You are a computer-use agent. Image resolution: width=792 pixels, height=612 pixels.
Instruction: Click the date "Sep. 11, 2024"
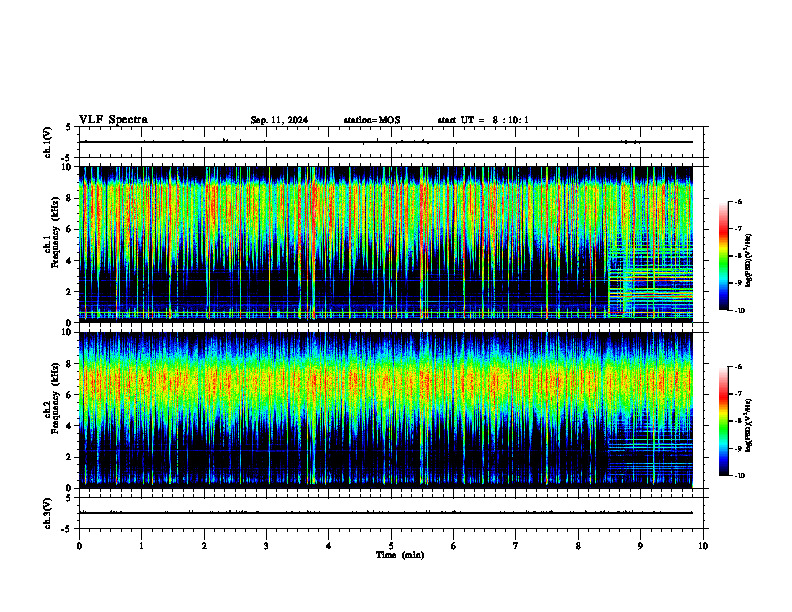(279, 120)
